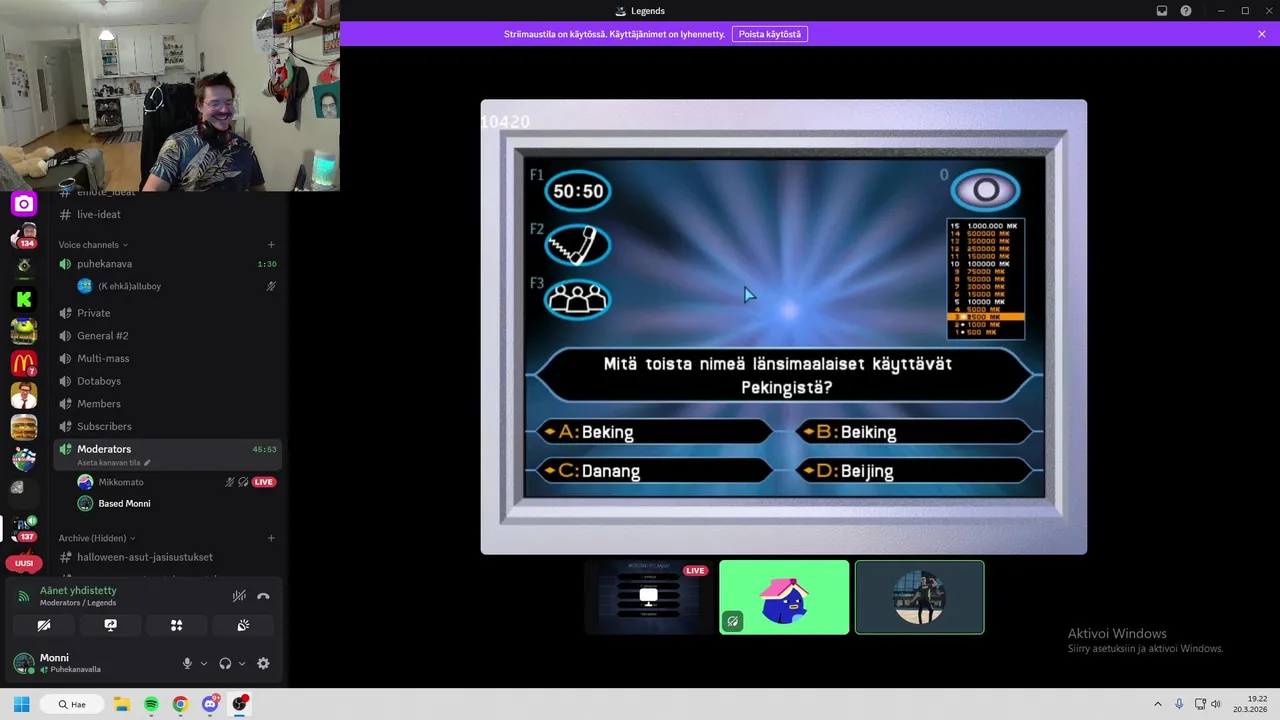Open File Explorer from the taskbar

click(122, 704)
